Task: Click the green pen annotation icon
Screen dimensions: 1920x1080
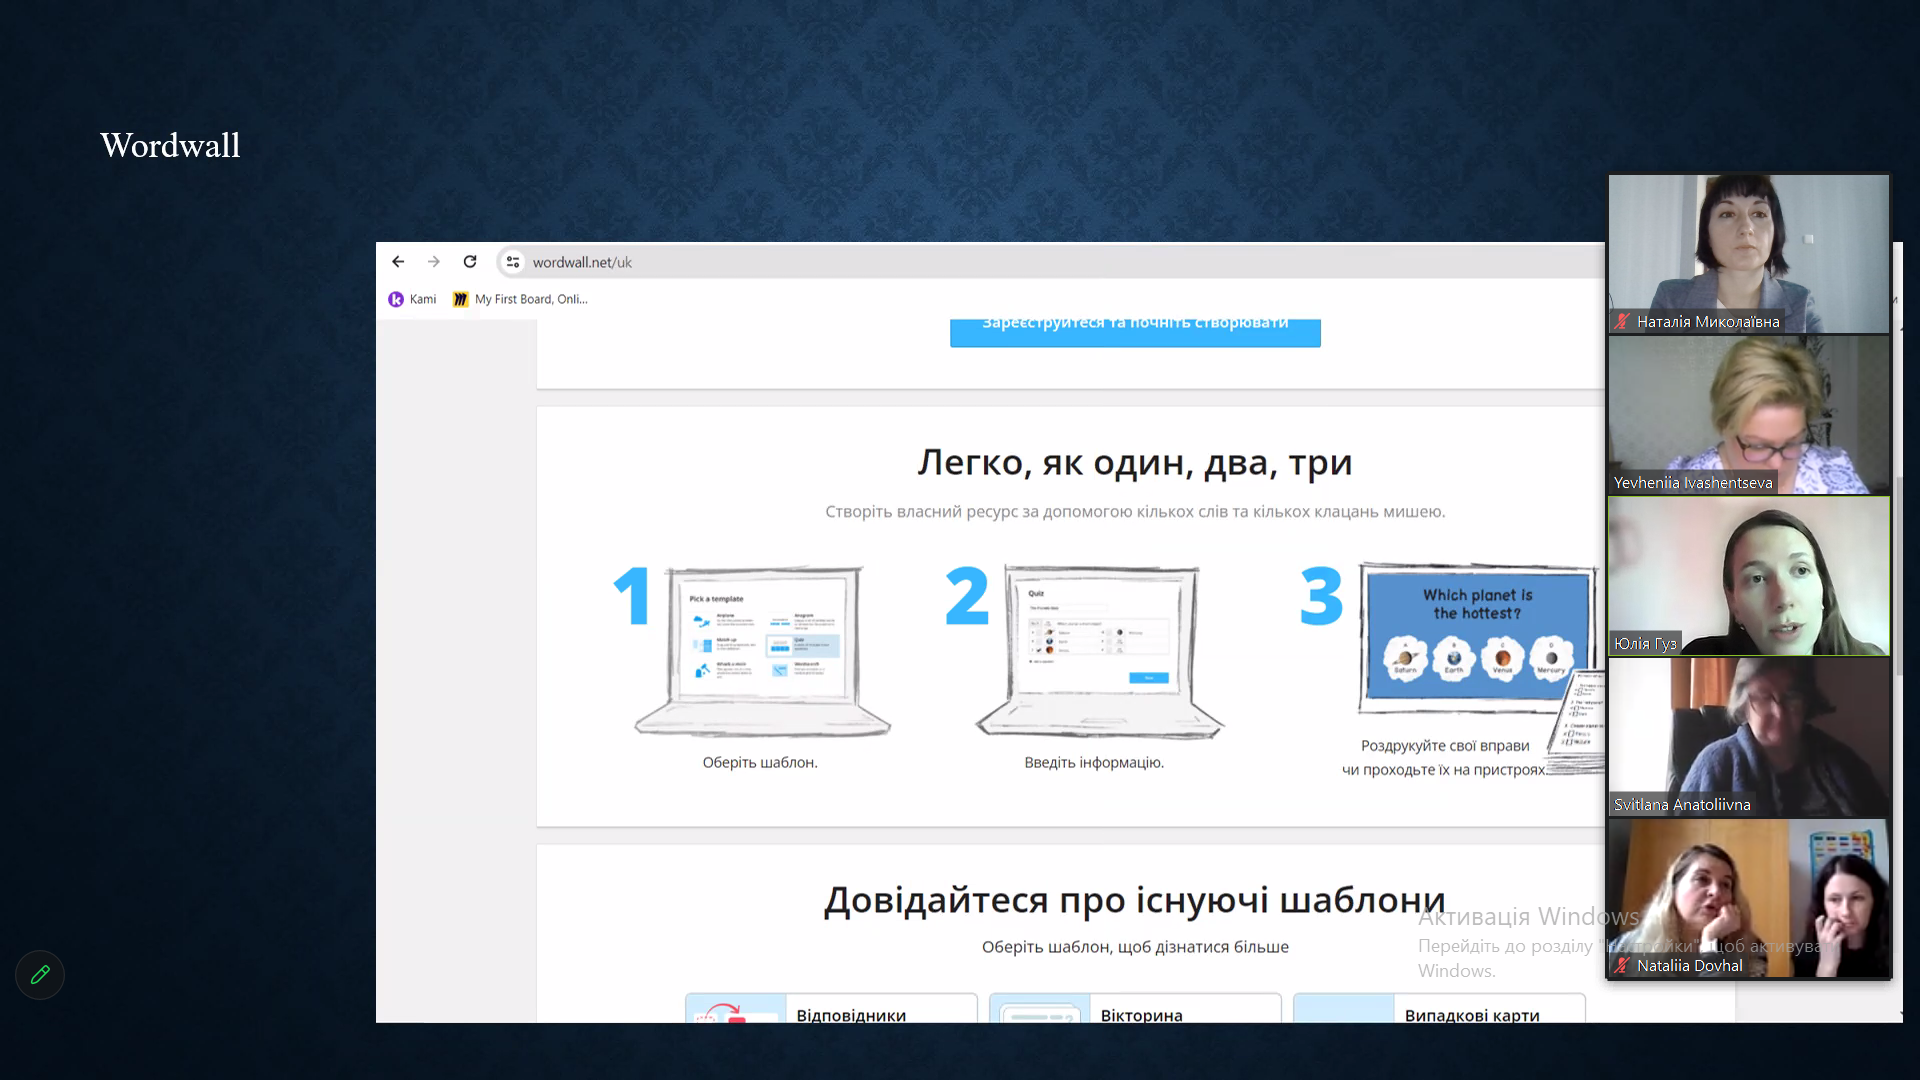Action: (x=40, y=975)
